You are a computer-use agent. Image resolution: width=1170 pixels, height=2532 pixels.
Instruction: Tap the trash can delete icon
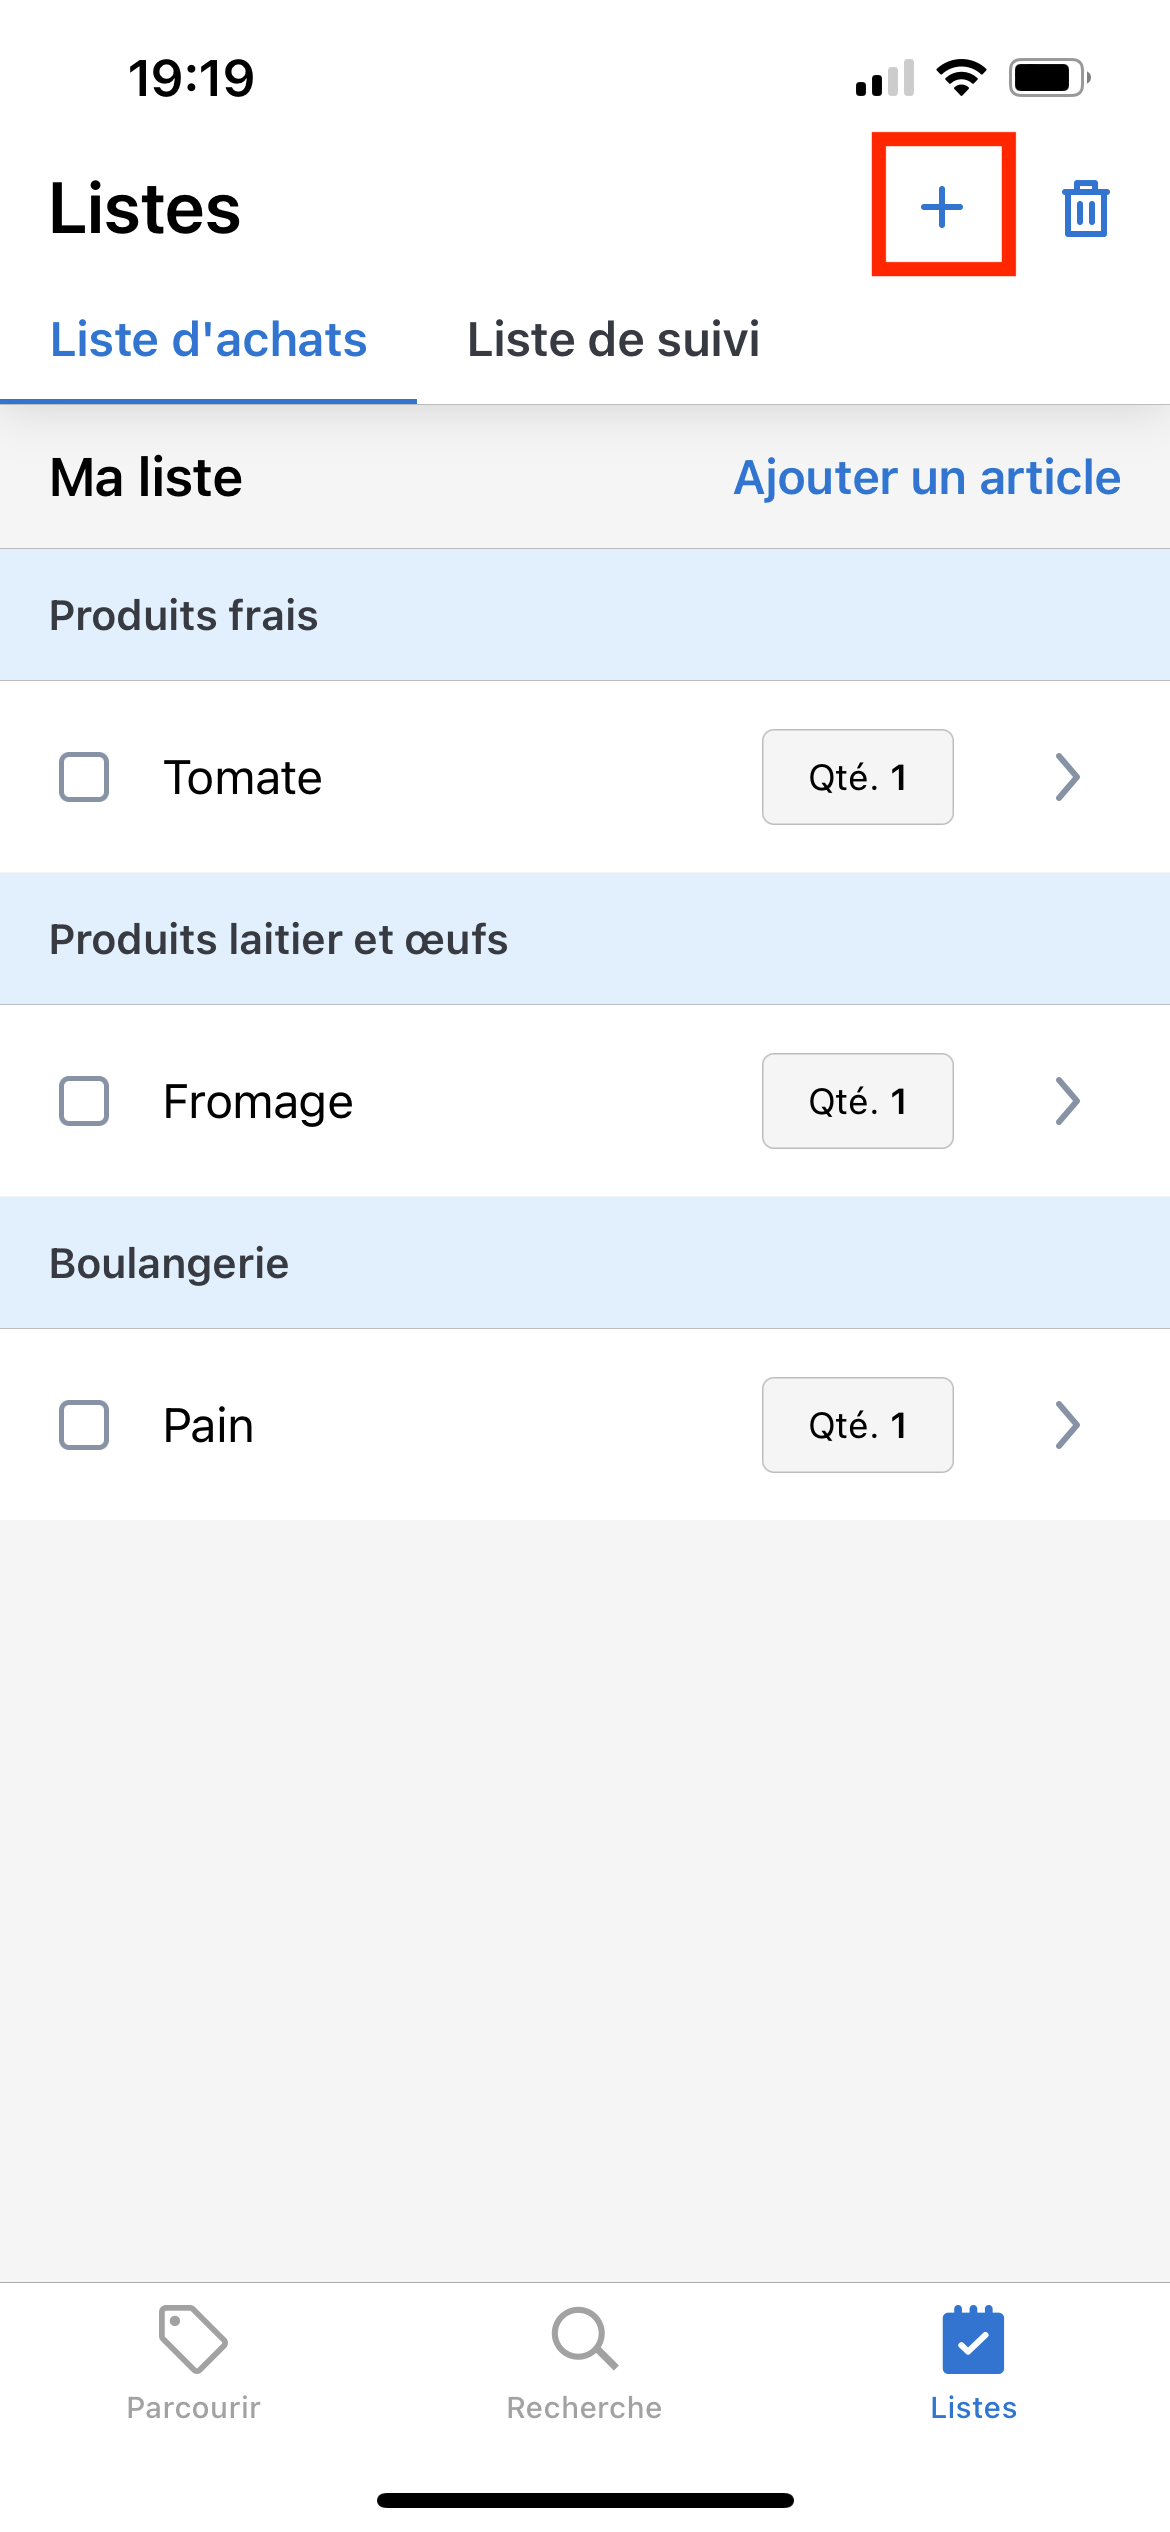(x=1085, y=209)
